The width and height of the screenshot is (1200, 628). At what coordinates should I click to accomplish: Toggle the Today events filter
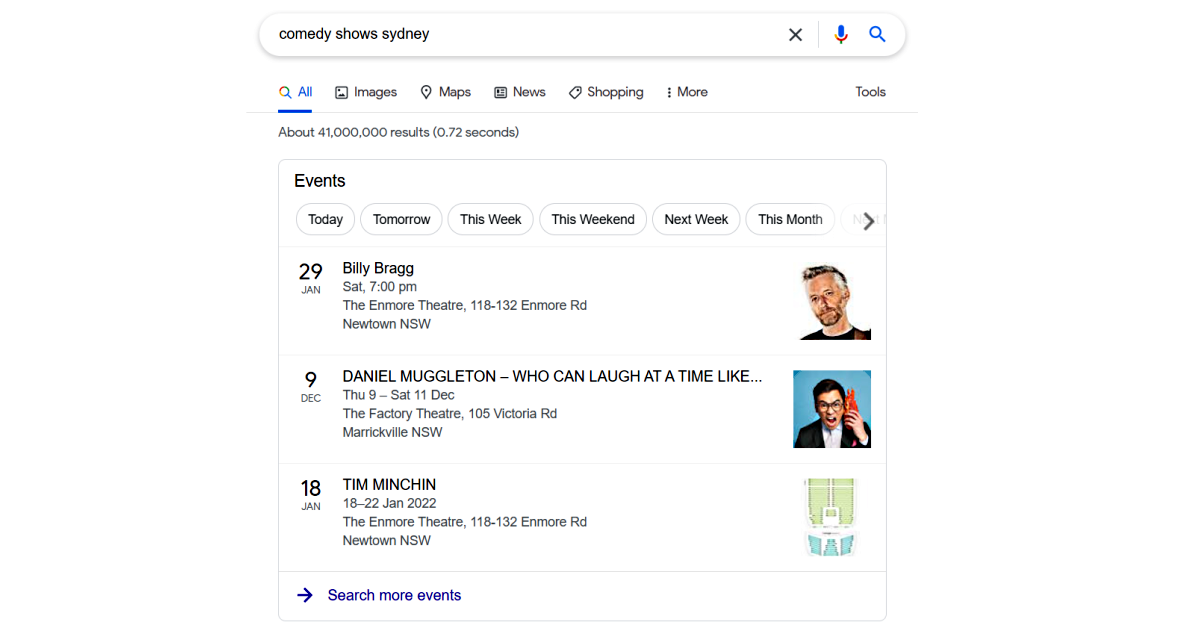coord(325,219)
